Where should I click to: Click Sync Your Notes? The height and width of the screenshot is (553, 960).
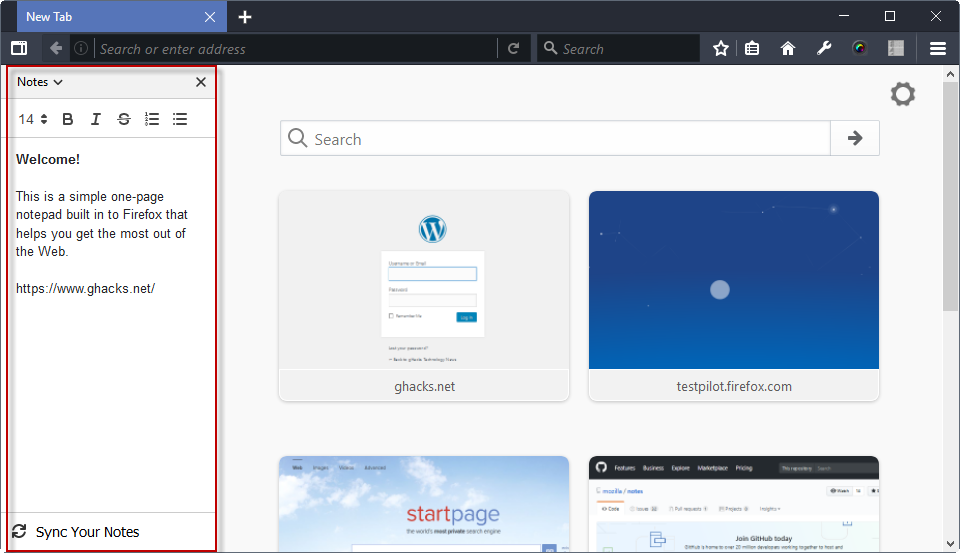(x=88, y=532)
